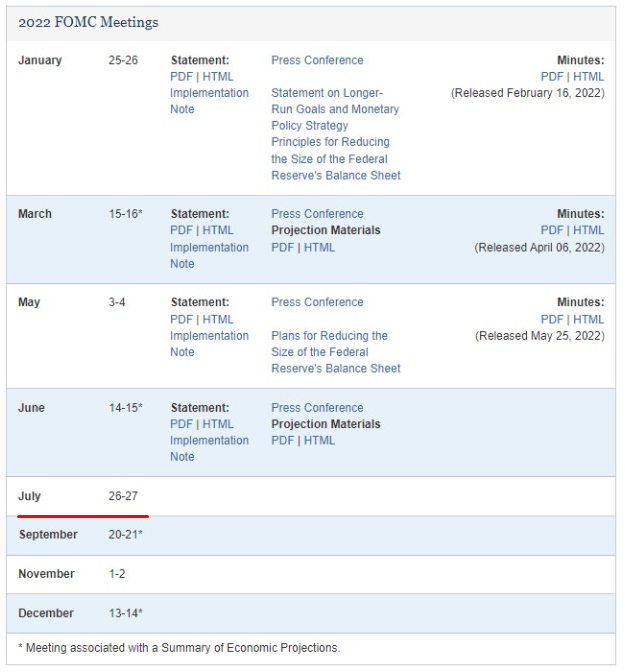Viewport: 625px width, 672px height.
Task: Select the 'June' month label
Action: [x=31, y=408]
